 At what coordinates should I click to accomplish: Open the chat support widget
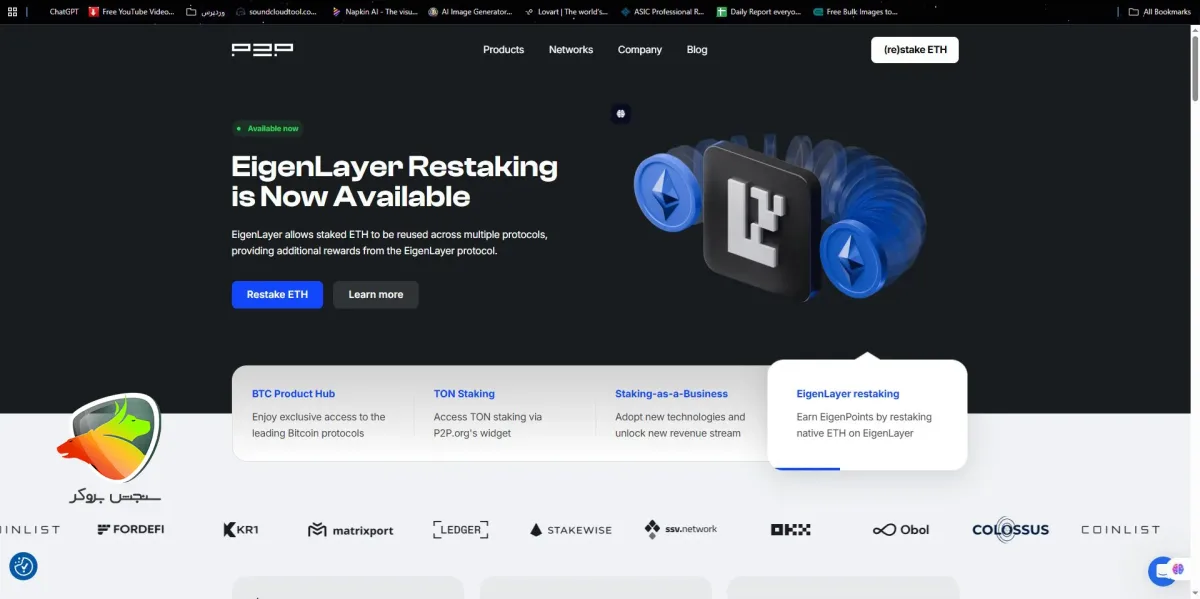point(1163,571)
